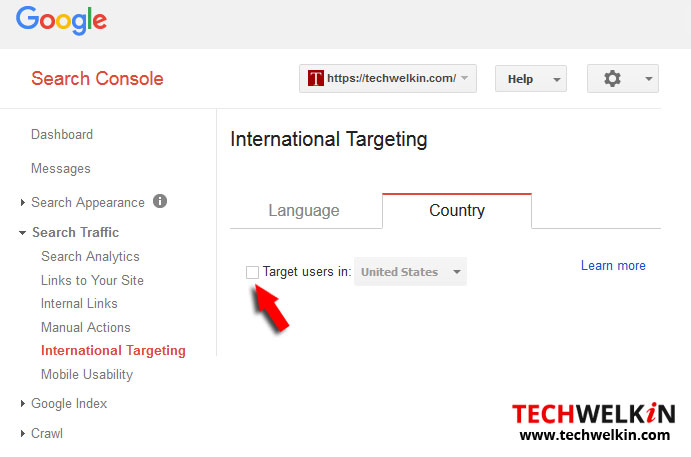
Task: Click the Google logo
Action: (61, 20)
